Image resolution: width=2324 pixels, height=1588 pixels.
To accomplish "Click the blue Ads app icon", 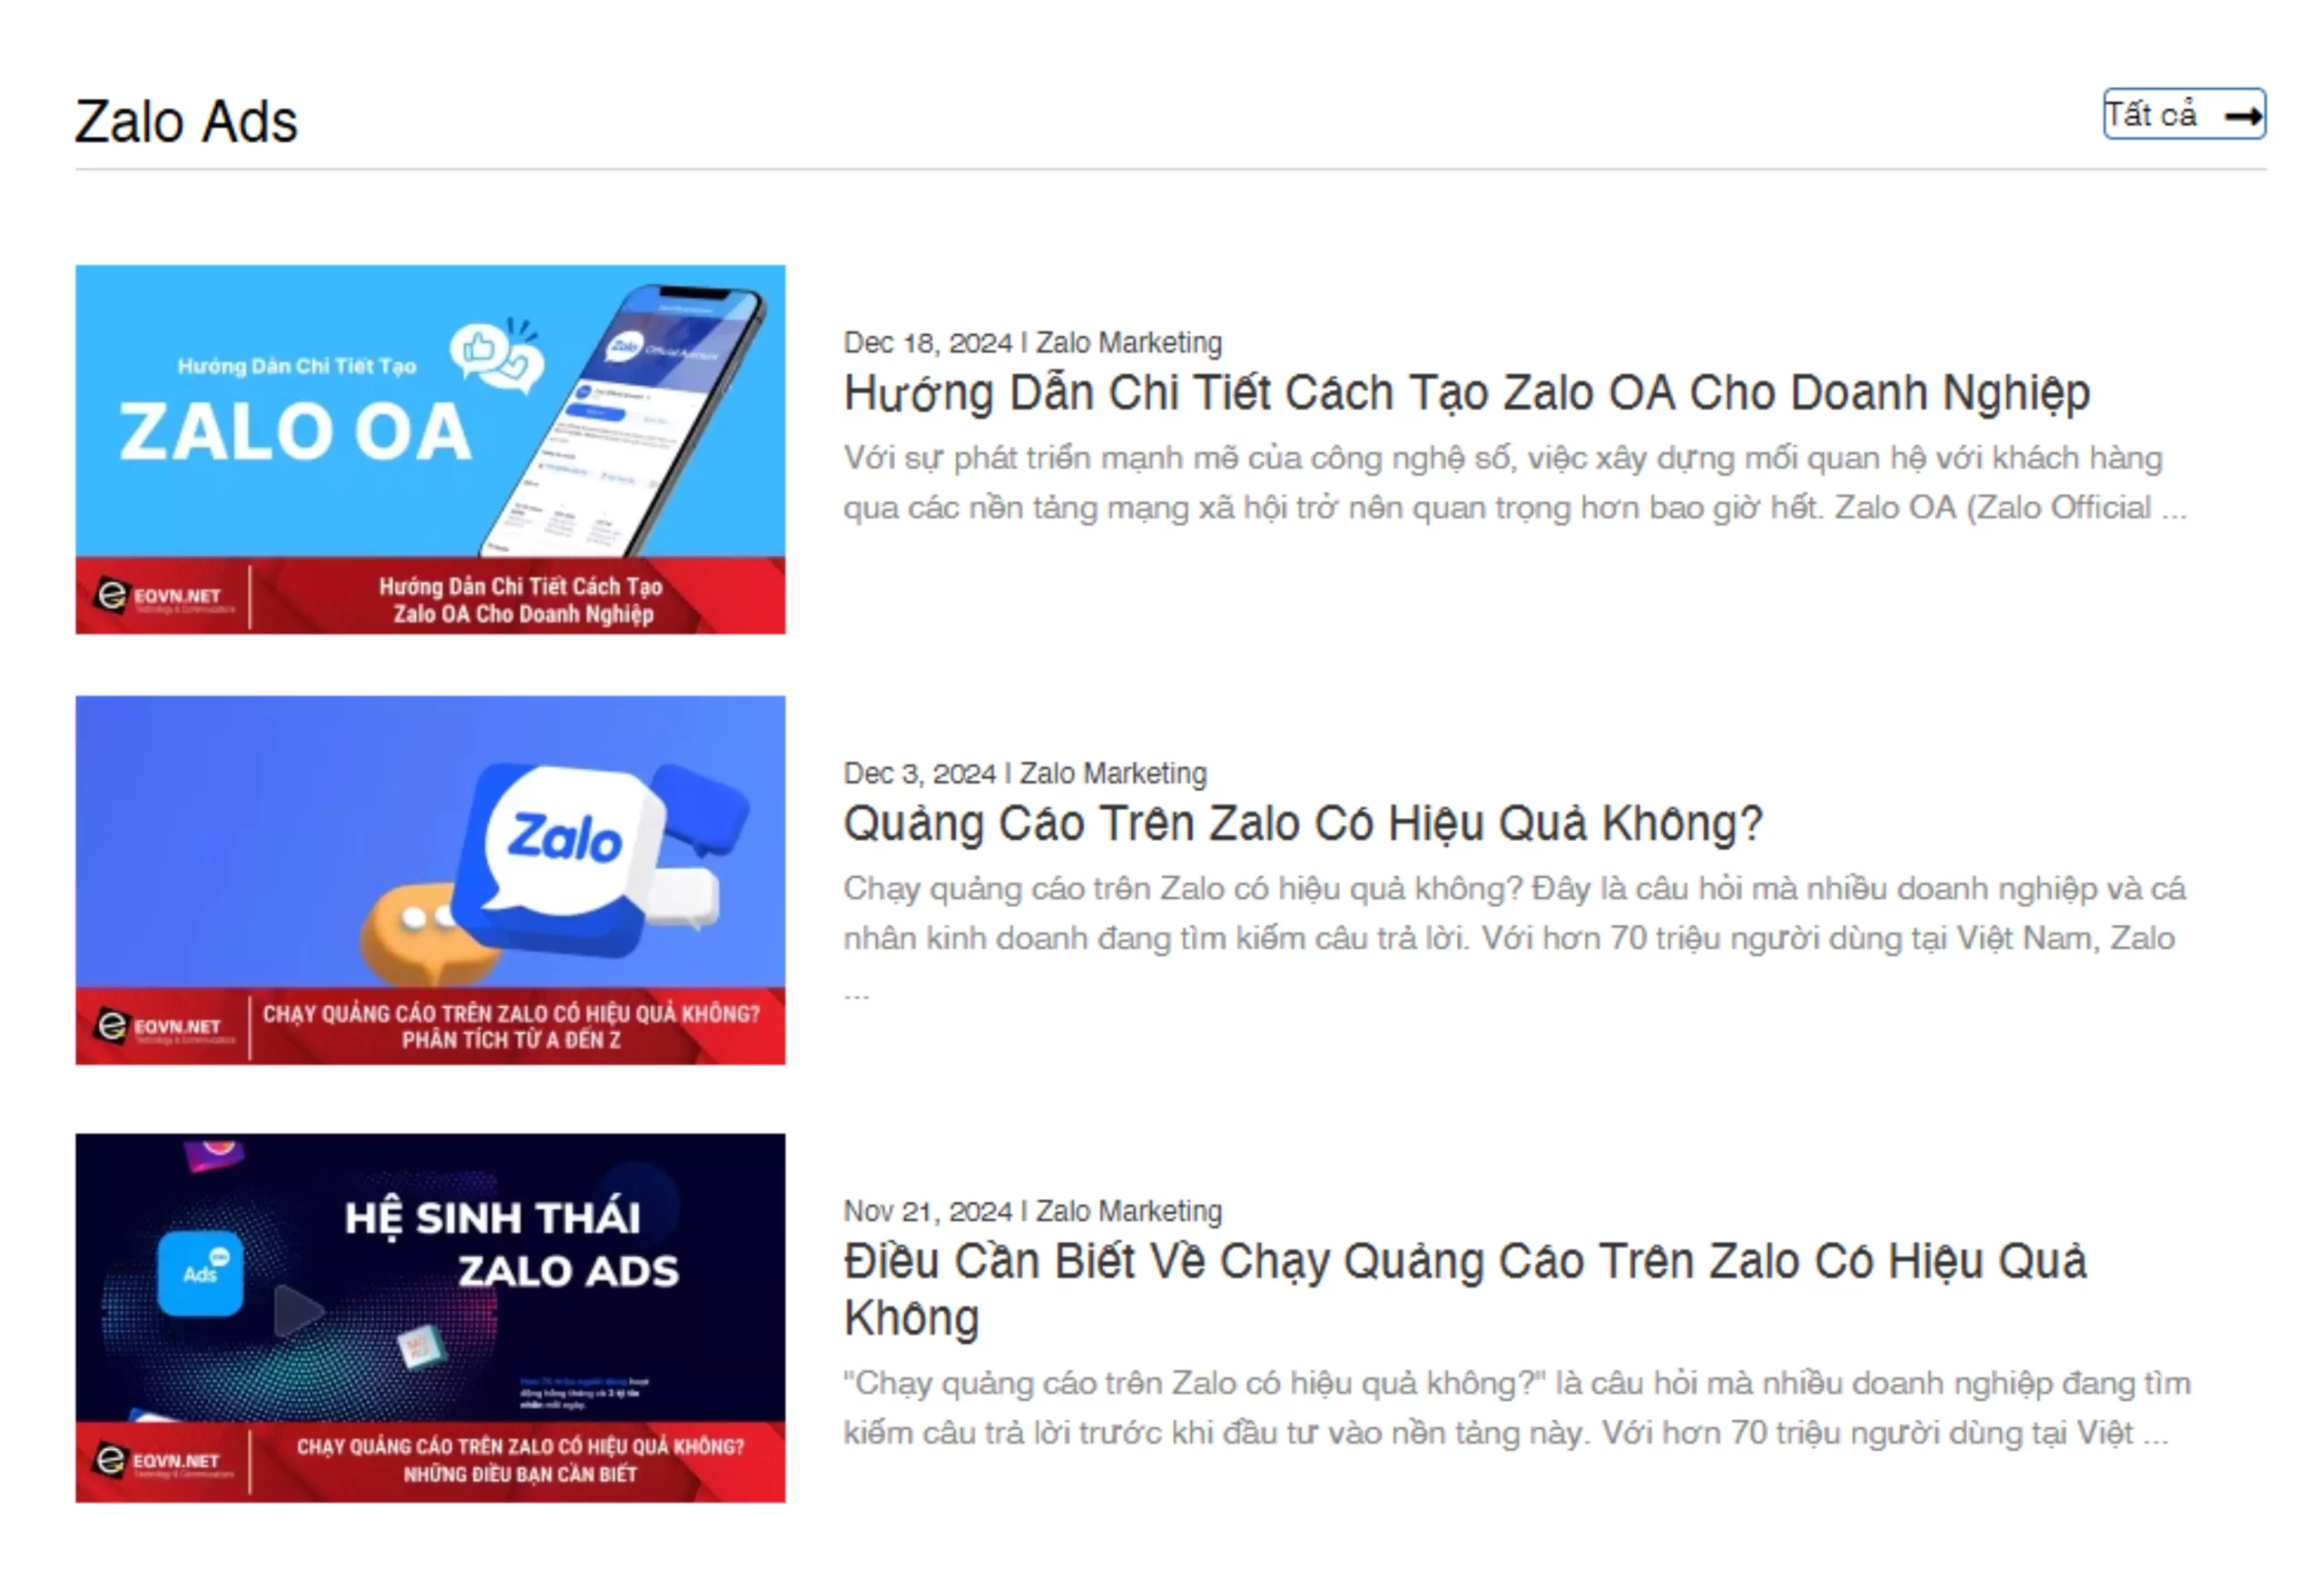I will (201, 1273).
